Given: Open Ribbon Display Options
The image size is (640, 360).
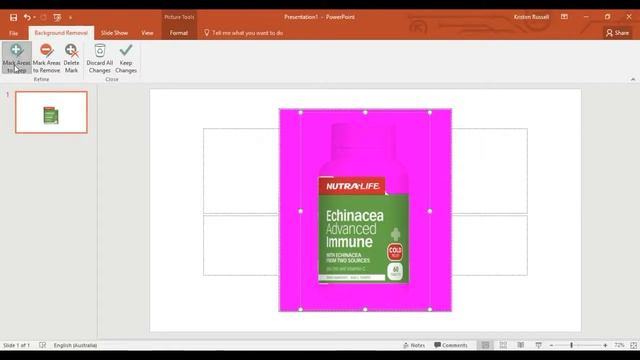Looking at the screenshot, I should (564, 17).
